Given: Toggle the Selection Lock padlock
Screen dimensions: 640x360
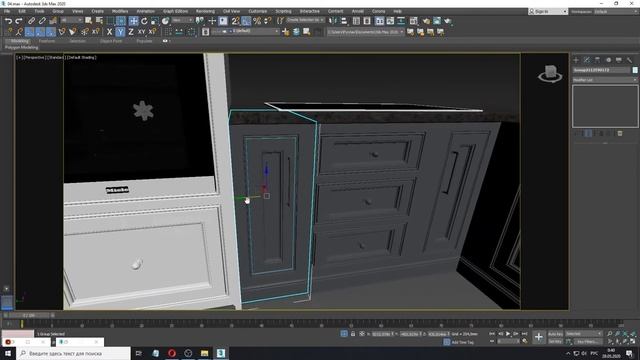Looking at the screenshot, I should tap(353, 334).
